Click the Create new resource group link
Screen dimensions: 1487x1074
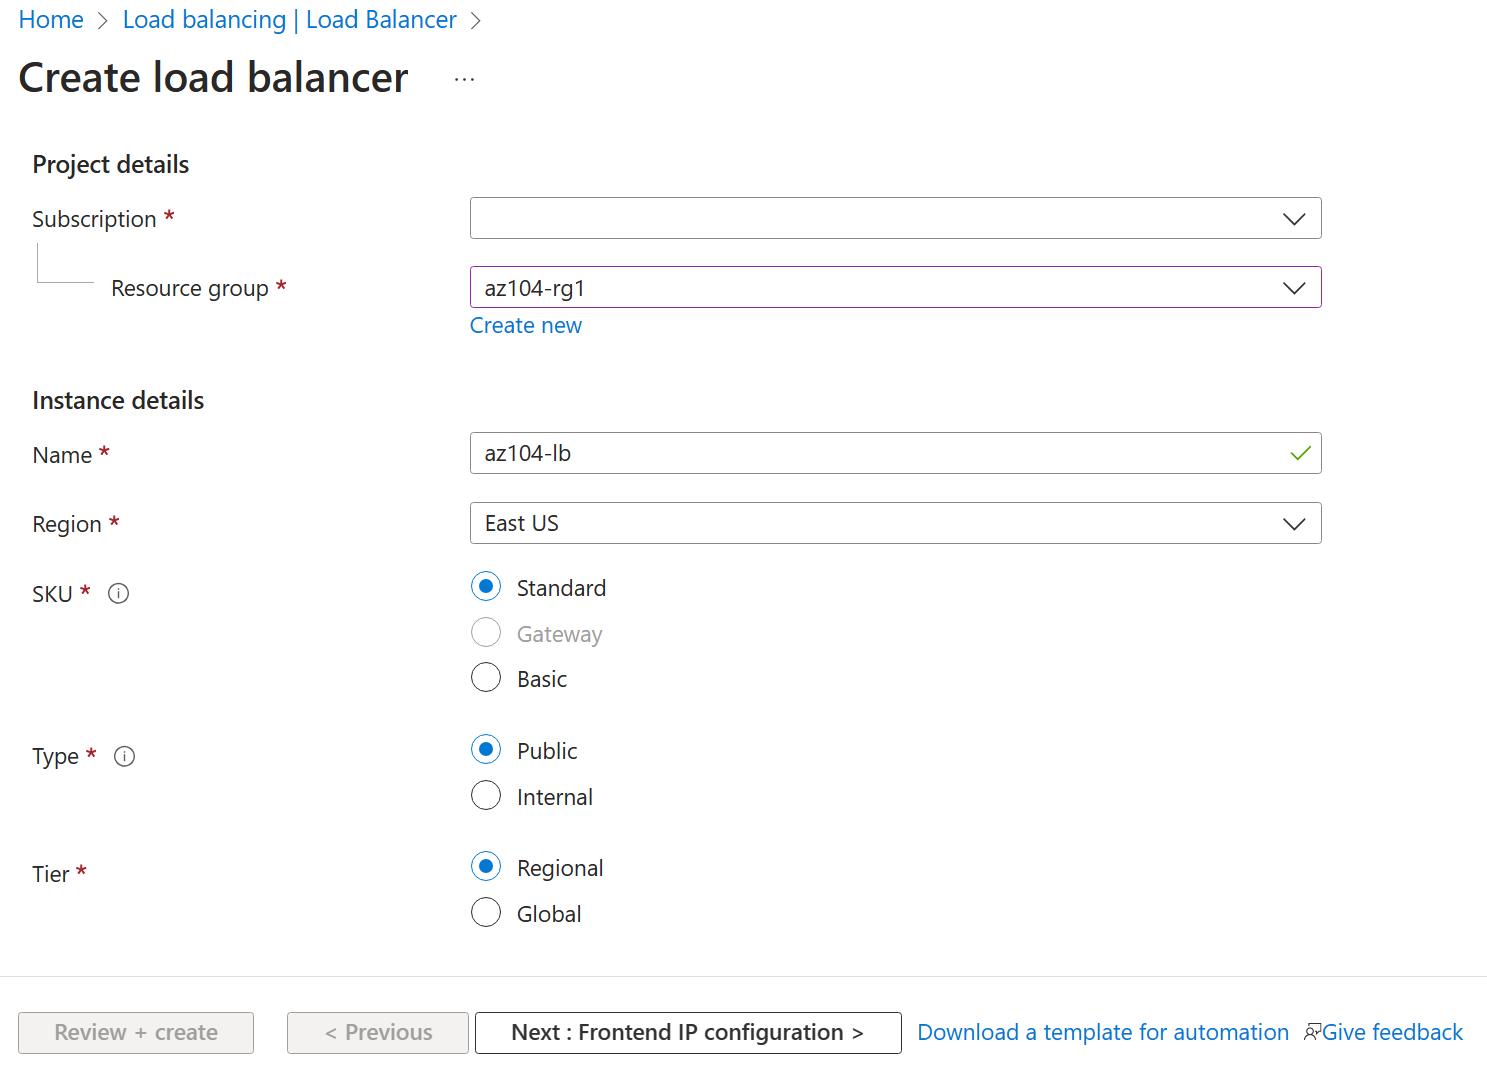point(526,325)
